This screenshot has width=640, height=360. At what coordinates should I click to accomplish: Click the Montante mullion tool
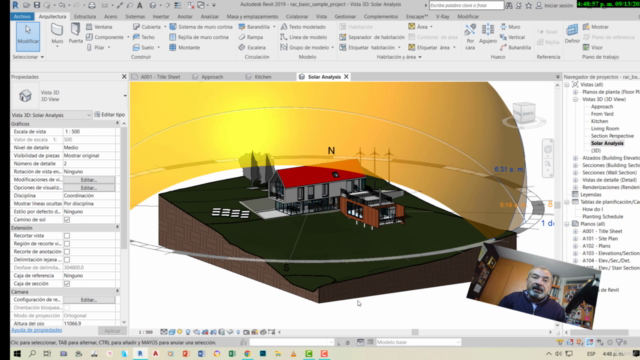(184, 47)
